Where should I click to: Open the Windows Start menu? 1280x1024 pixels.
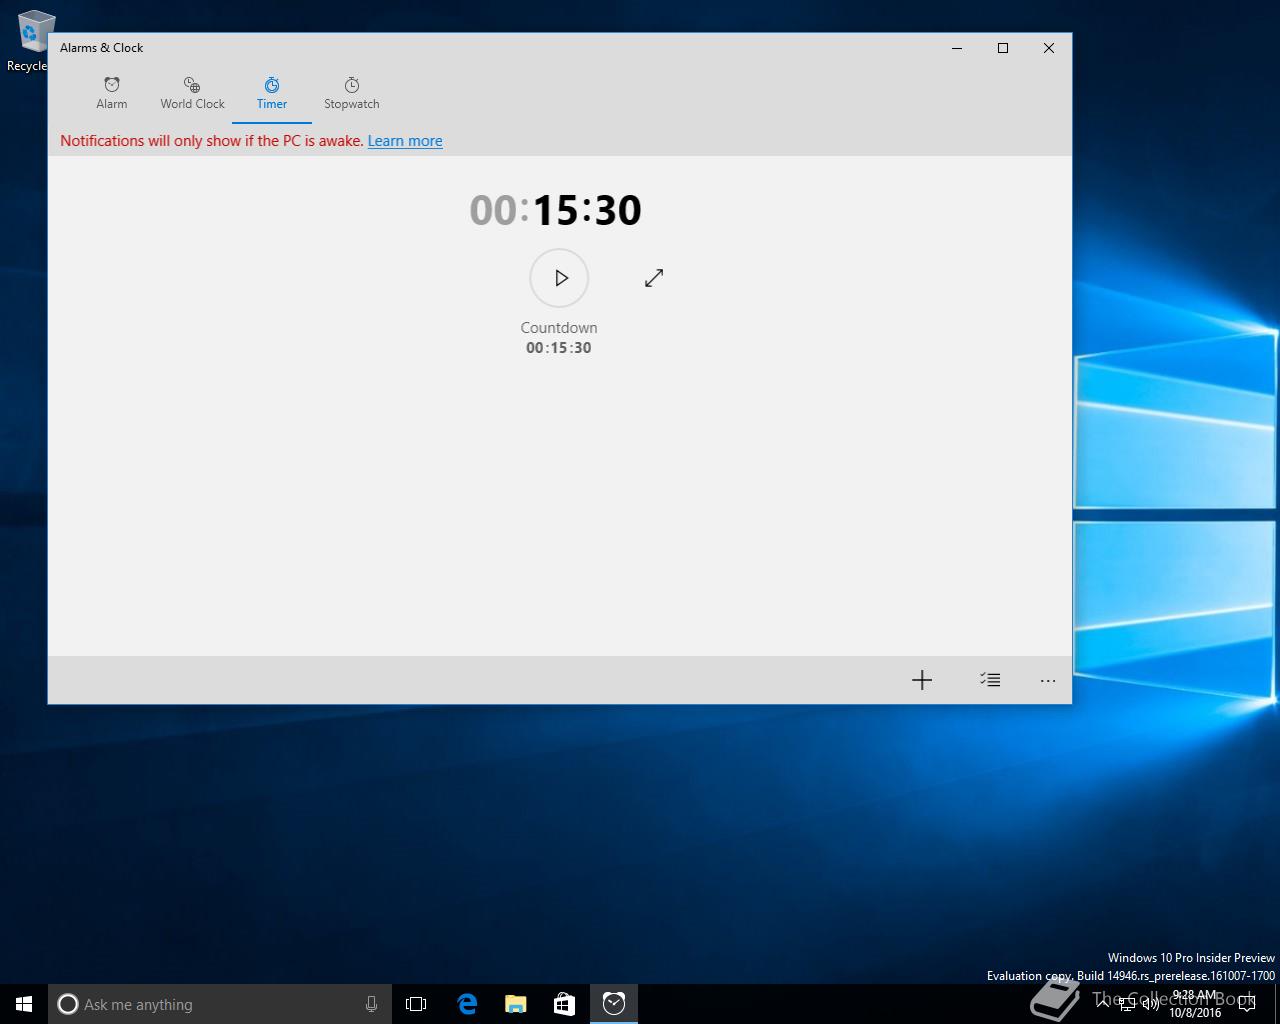(24, 1004)
